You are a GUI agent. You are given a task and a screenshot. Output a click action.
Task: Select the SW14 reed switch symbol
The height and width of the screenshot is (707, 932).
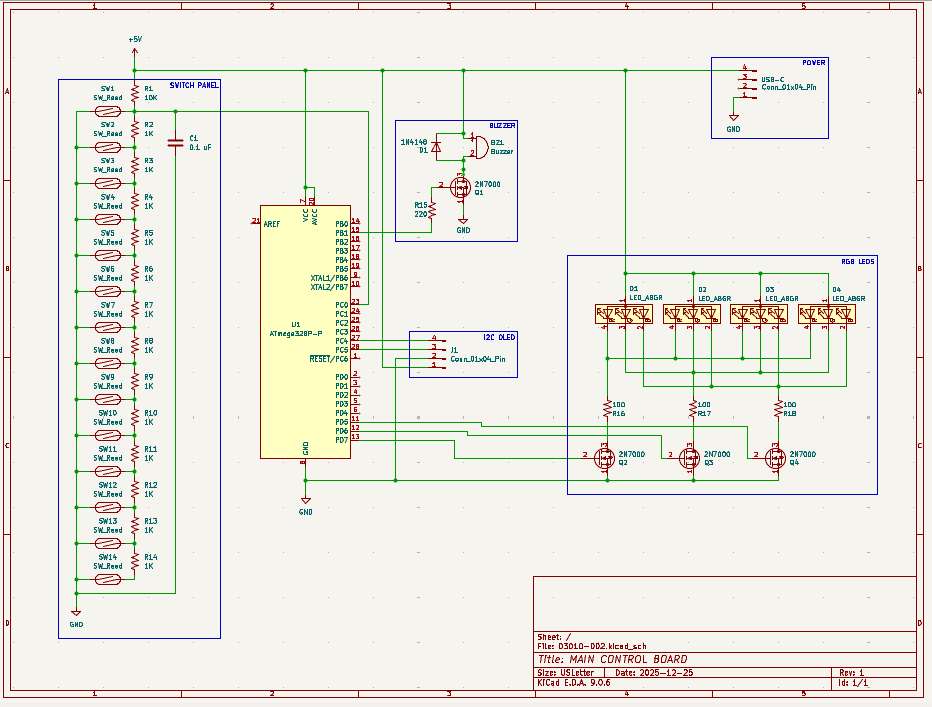(107, 579)
